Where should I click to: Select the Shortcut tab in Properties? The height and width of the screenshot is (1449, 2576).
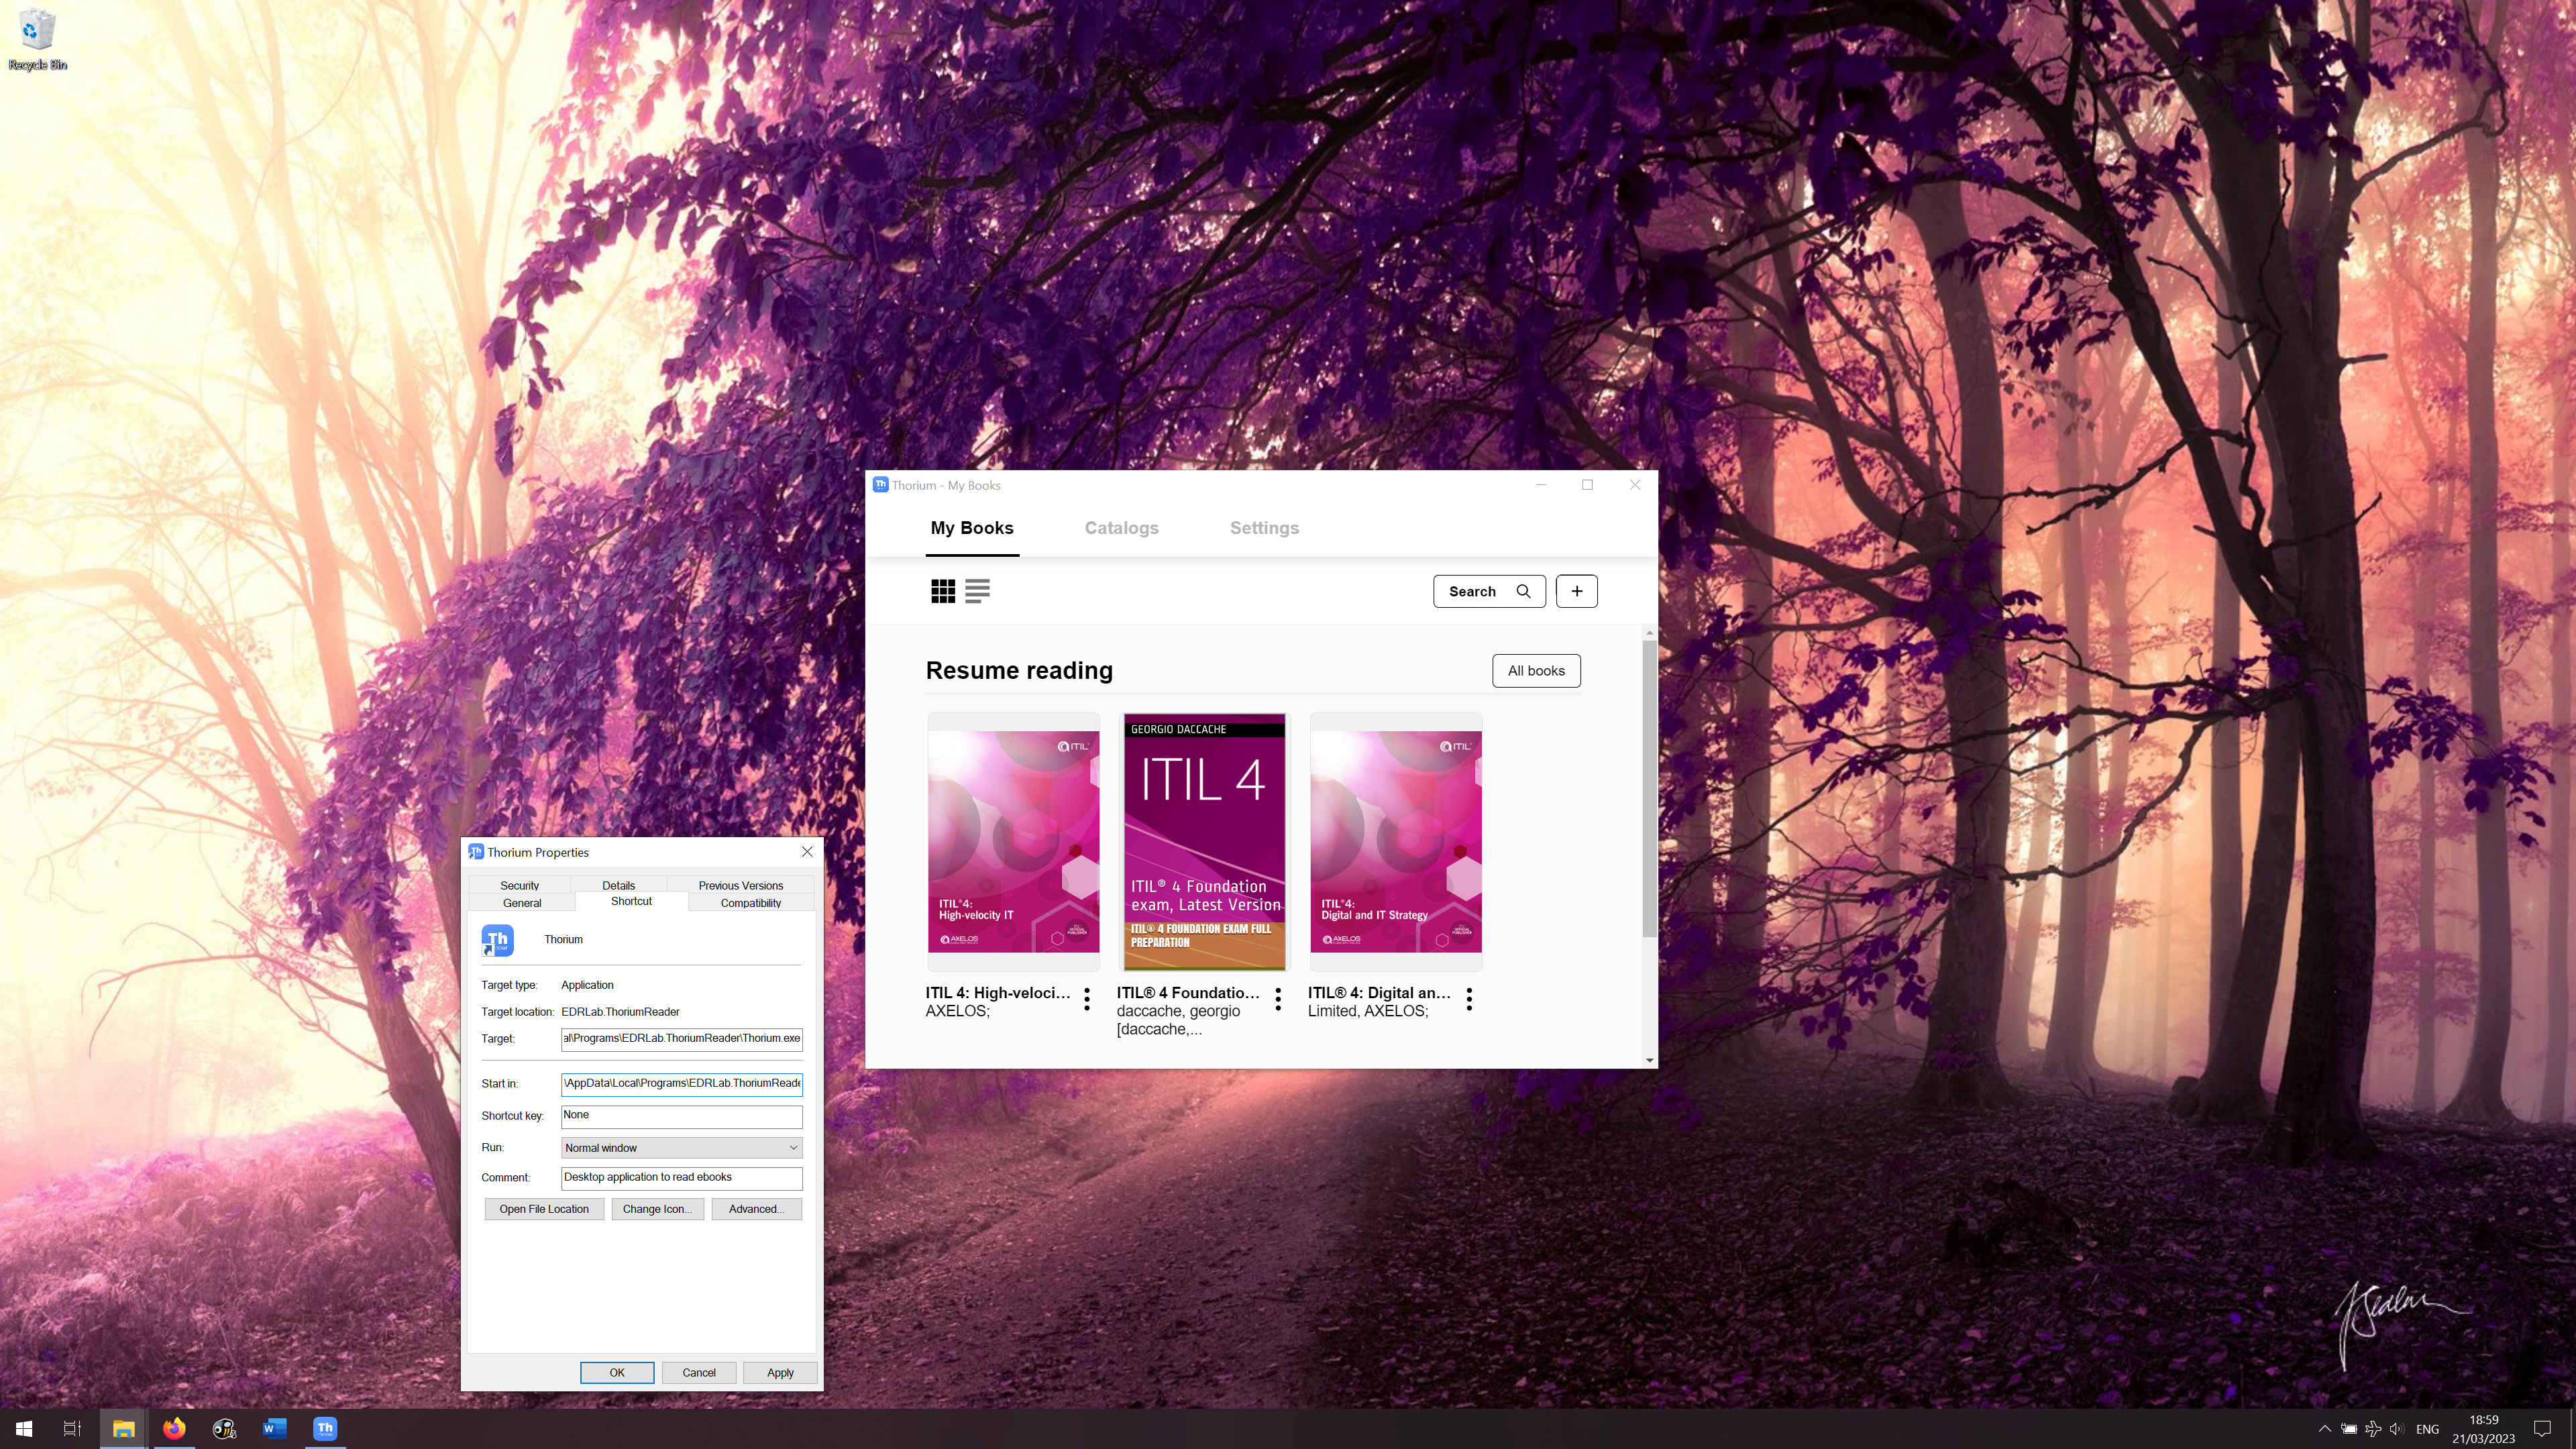[631, 901]
